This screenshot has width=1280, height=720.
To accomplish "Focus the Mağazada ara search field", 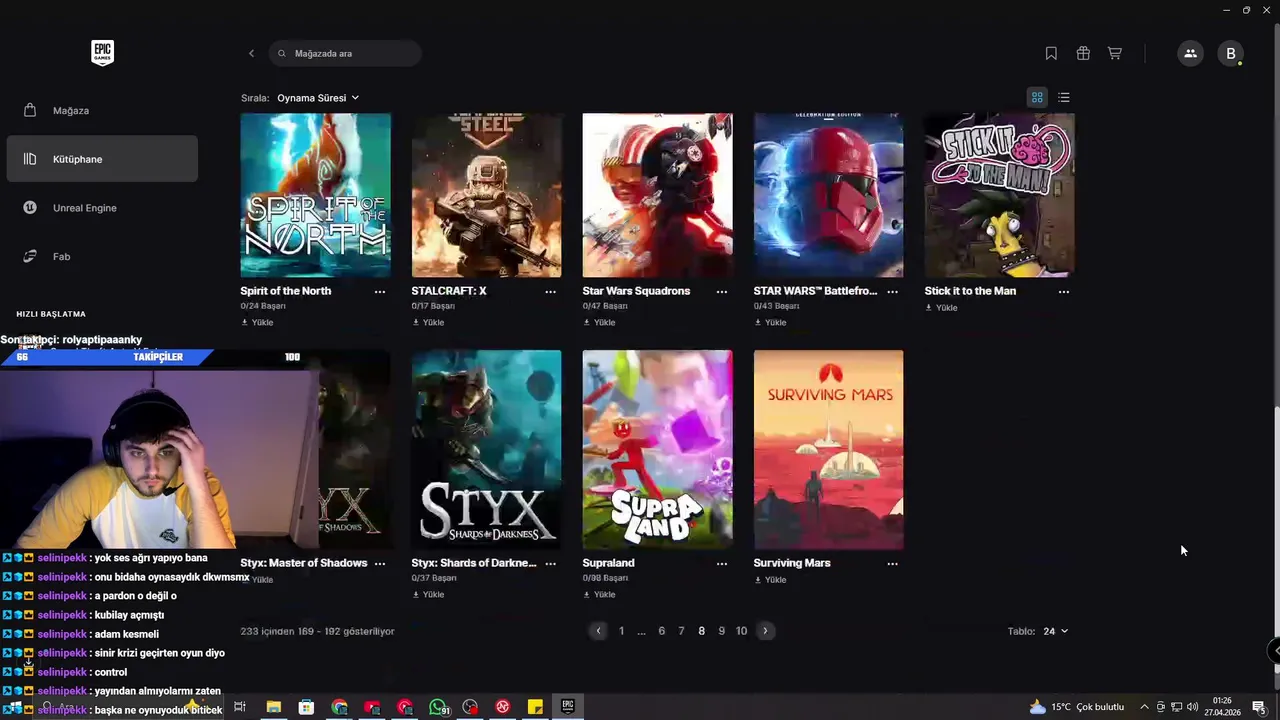I will coord(345,53).
